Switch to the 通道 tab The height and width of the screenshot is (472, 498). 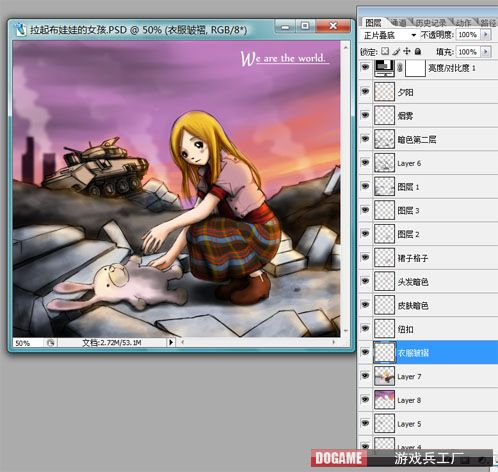[399, 23]
